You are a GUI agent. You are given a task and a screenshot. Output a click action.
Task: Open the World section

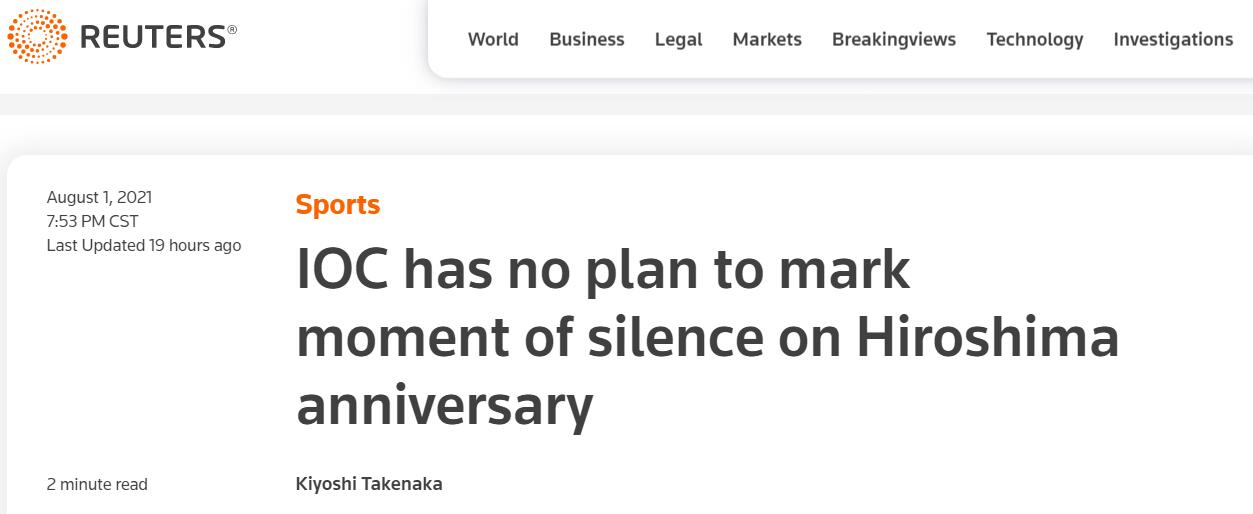493,39
